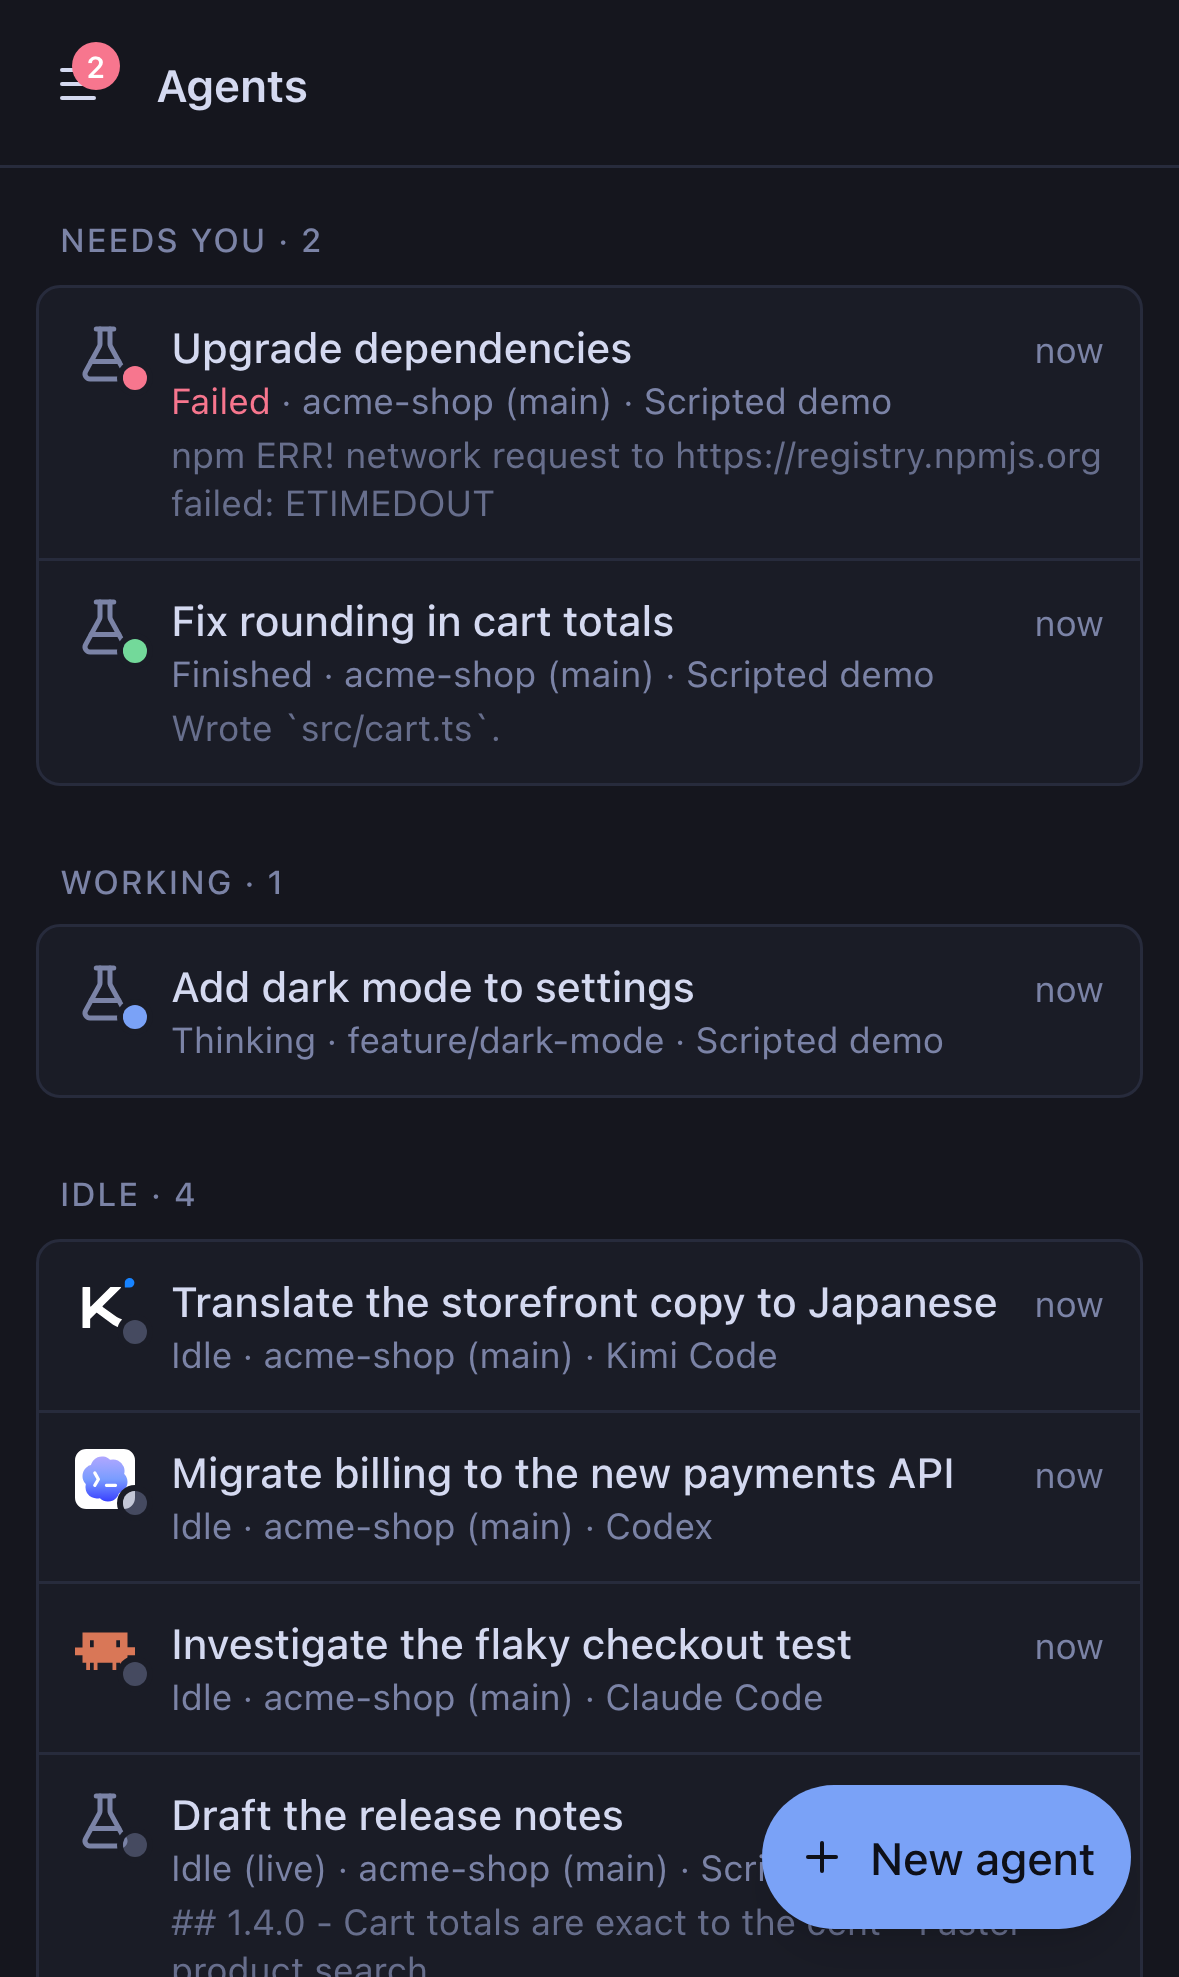Click the now timestamp on Migrate billing row
The height and width of the screenshot is (1977, 1179).
(x=1069, y=1477)
